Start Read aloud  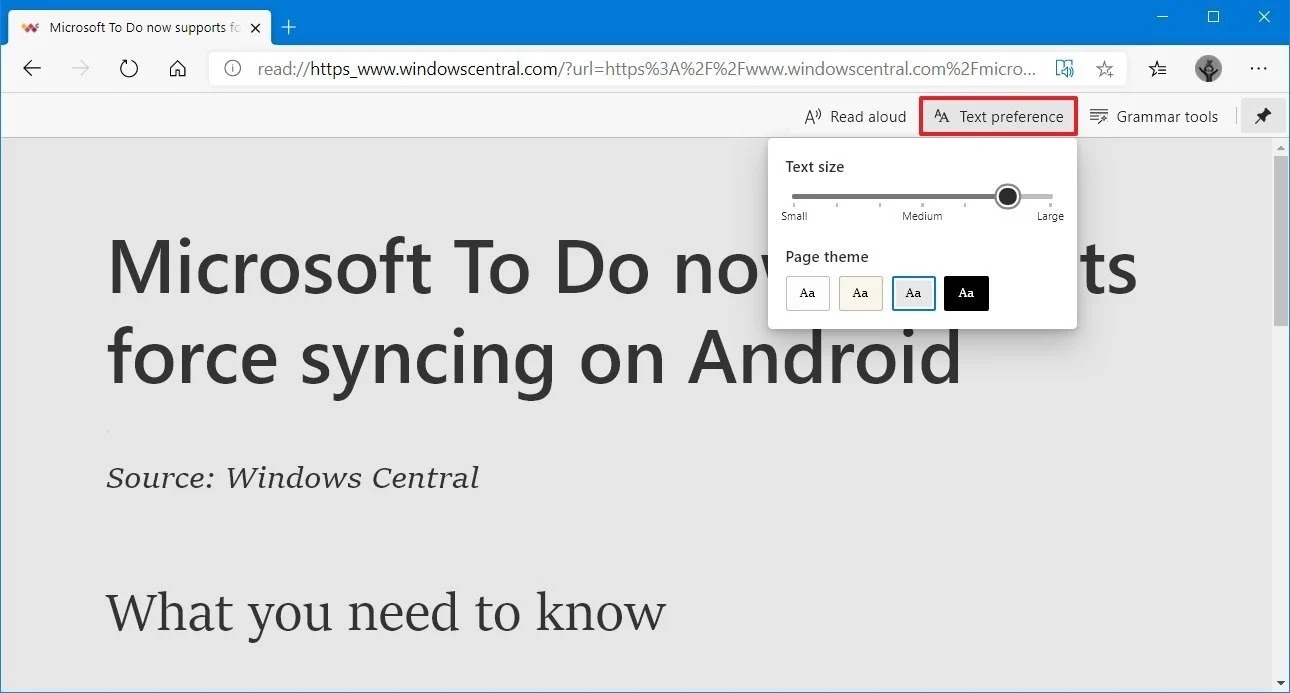[855, 116]
